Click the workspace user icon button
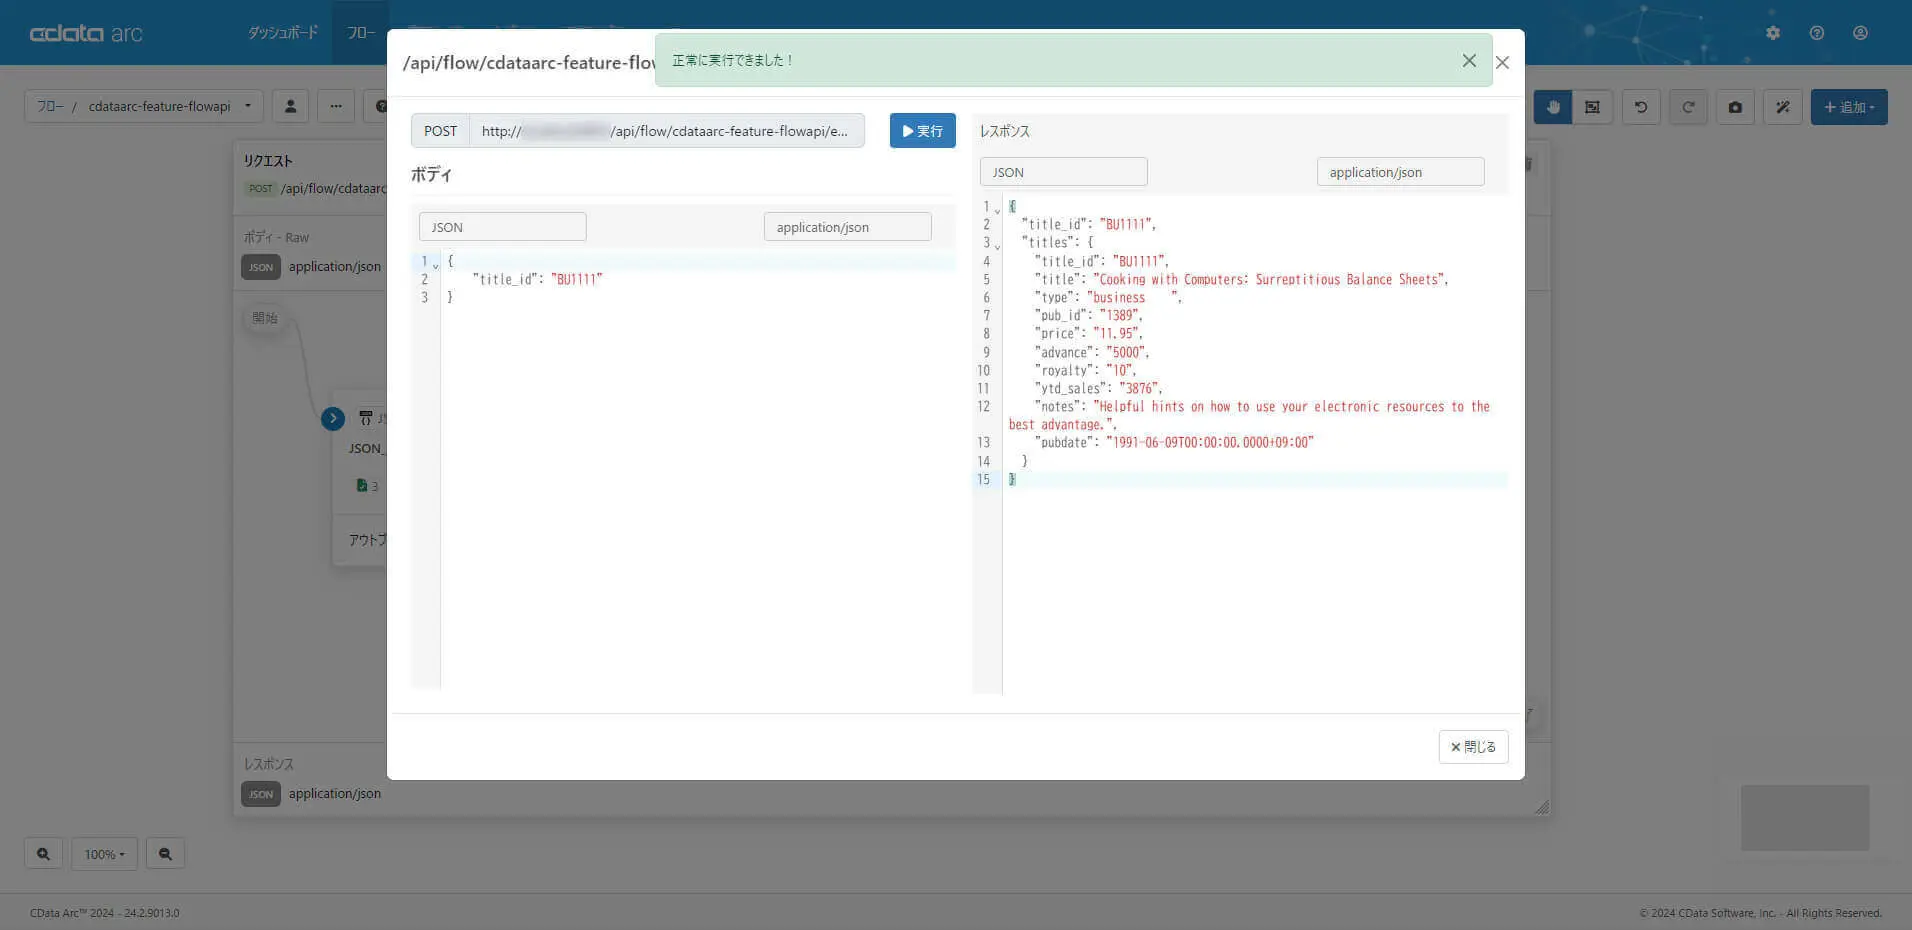Viewport: 1912px width, 930px height. click(x=290, y=106)
